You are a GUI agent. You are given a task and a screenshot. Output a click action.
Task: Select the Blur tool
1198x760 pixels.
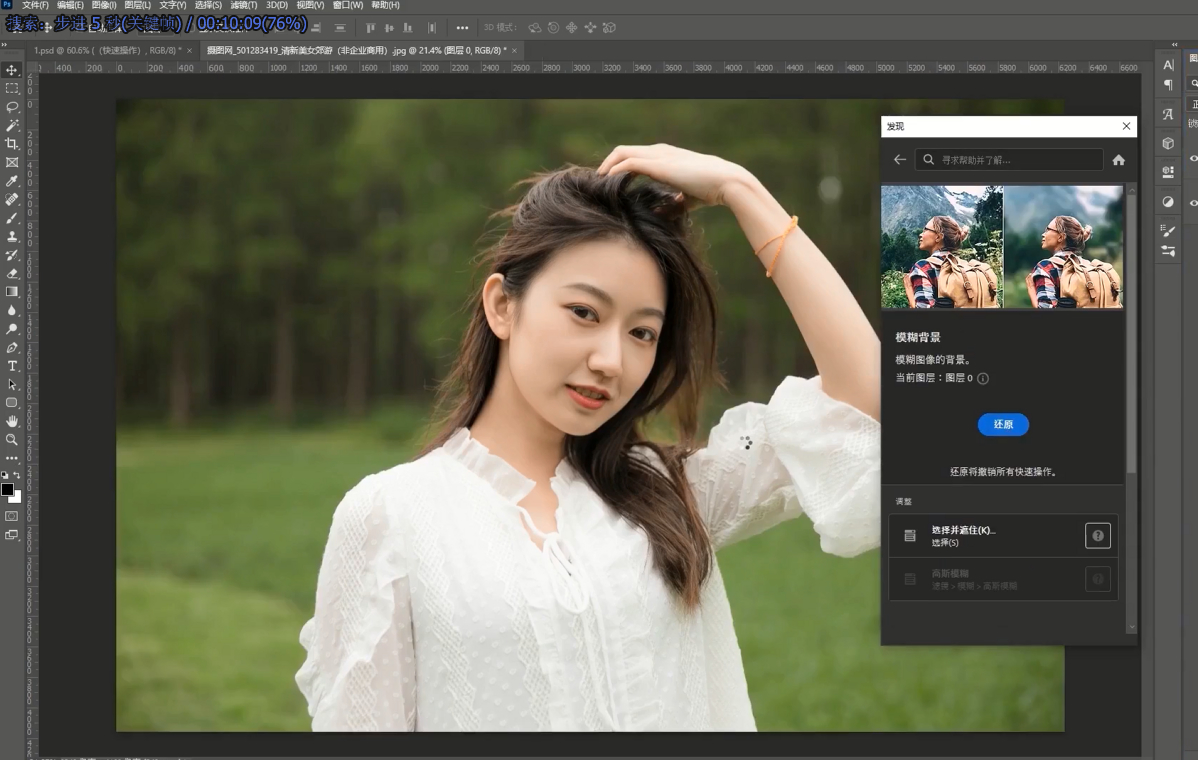point(11,310)
